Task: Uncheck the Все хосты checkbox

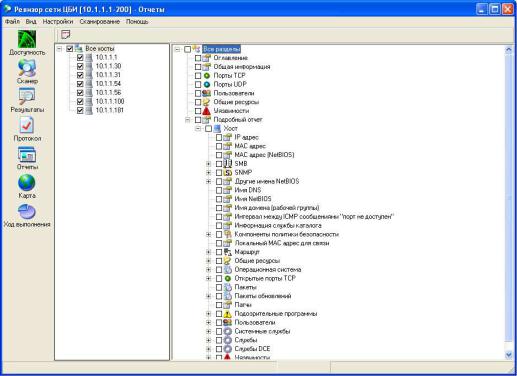Action: (70, 49)
